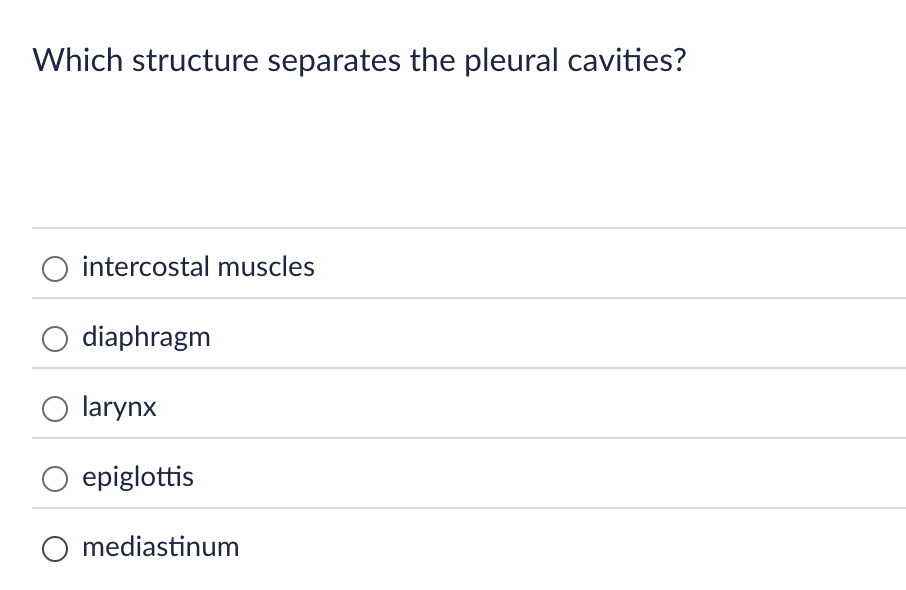Mark larynx as the selected option

55,408
